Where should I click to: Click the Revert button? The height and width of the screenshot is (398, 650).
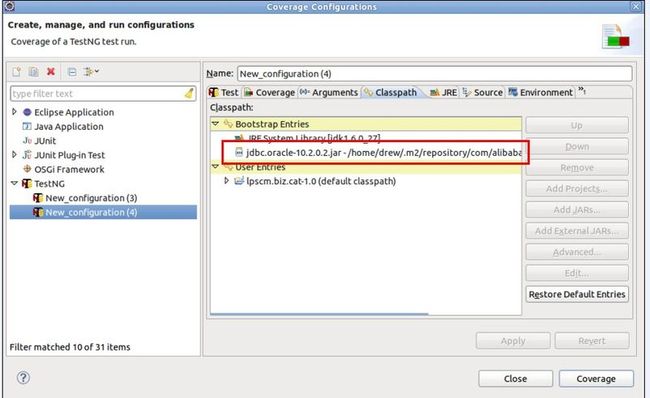pos(592,341)
